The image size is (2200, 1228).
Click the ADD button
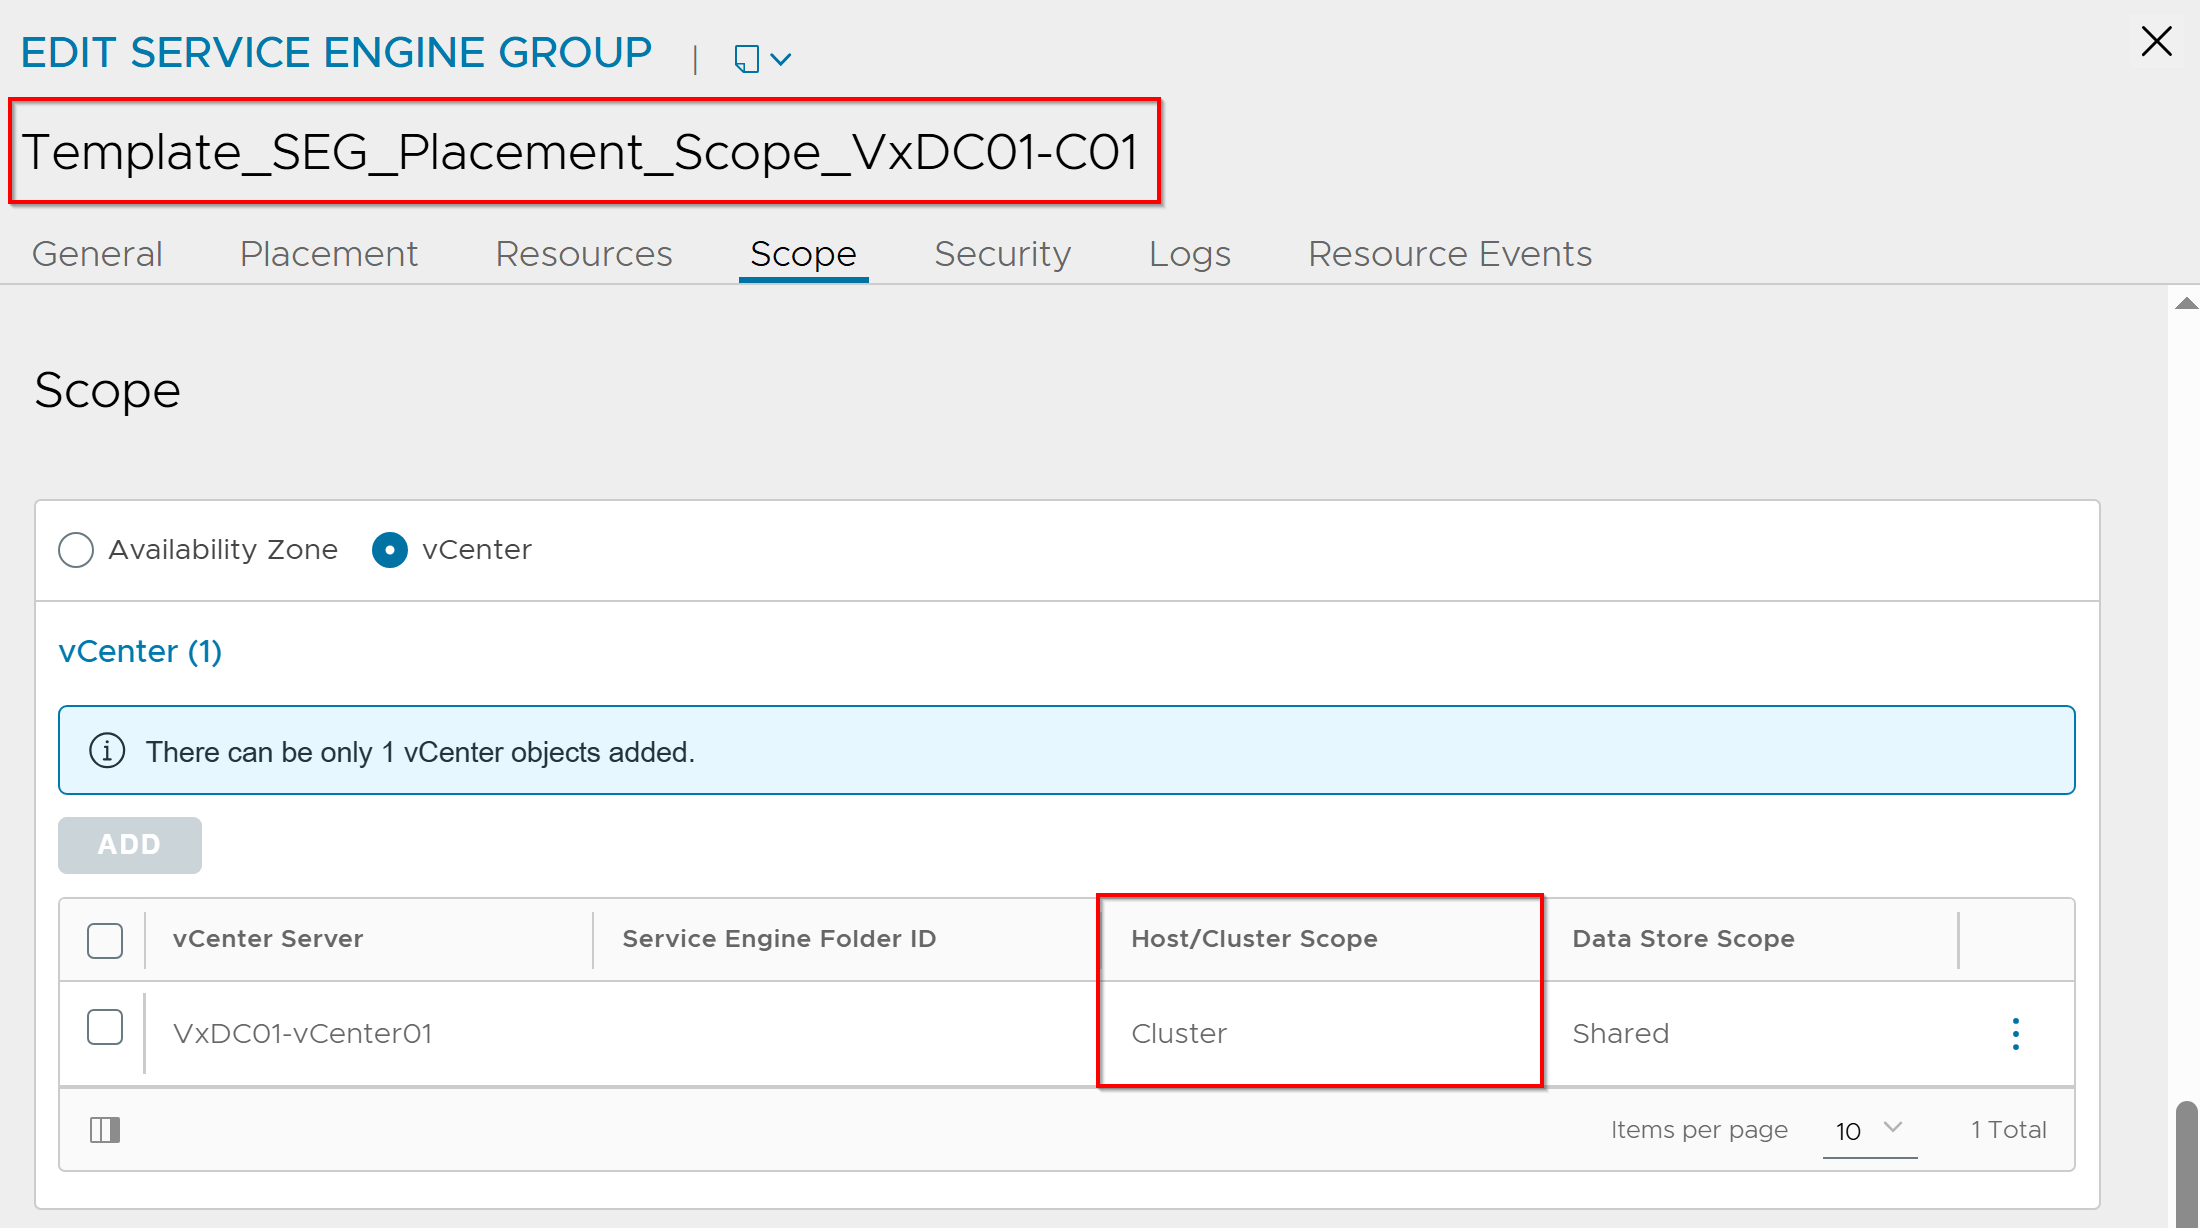(130, 845)
